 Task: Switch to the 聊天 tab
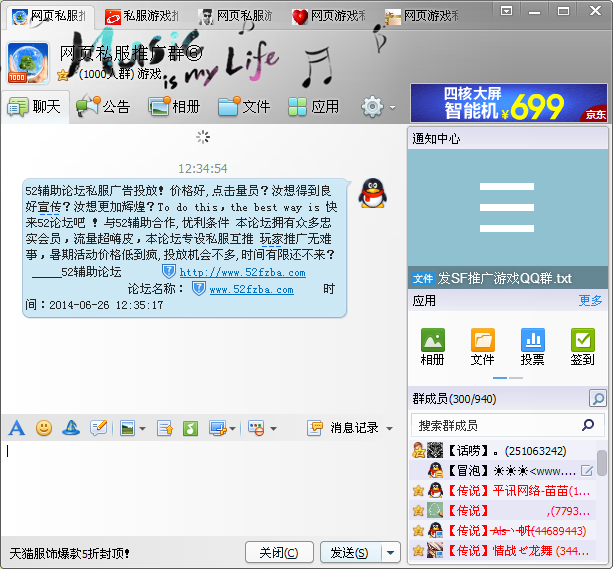[x=35, y=107]
